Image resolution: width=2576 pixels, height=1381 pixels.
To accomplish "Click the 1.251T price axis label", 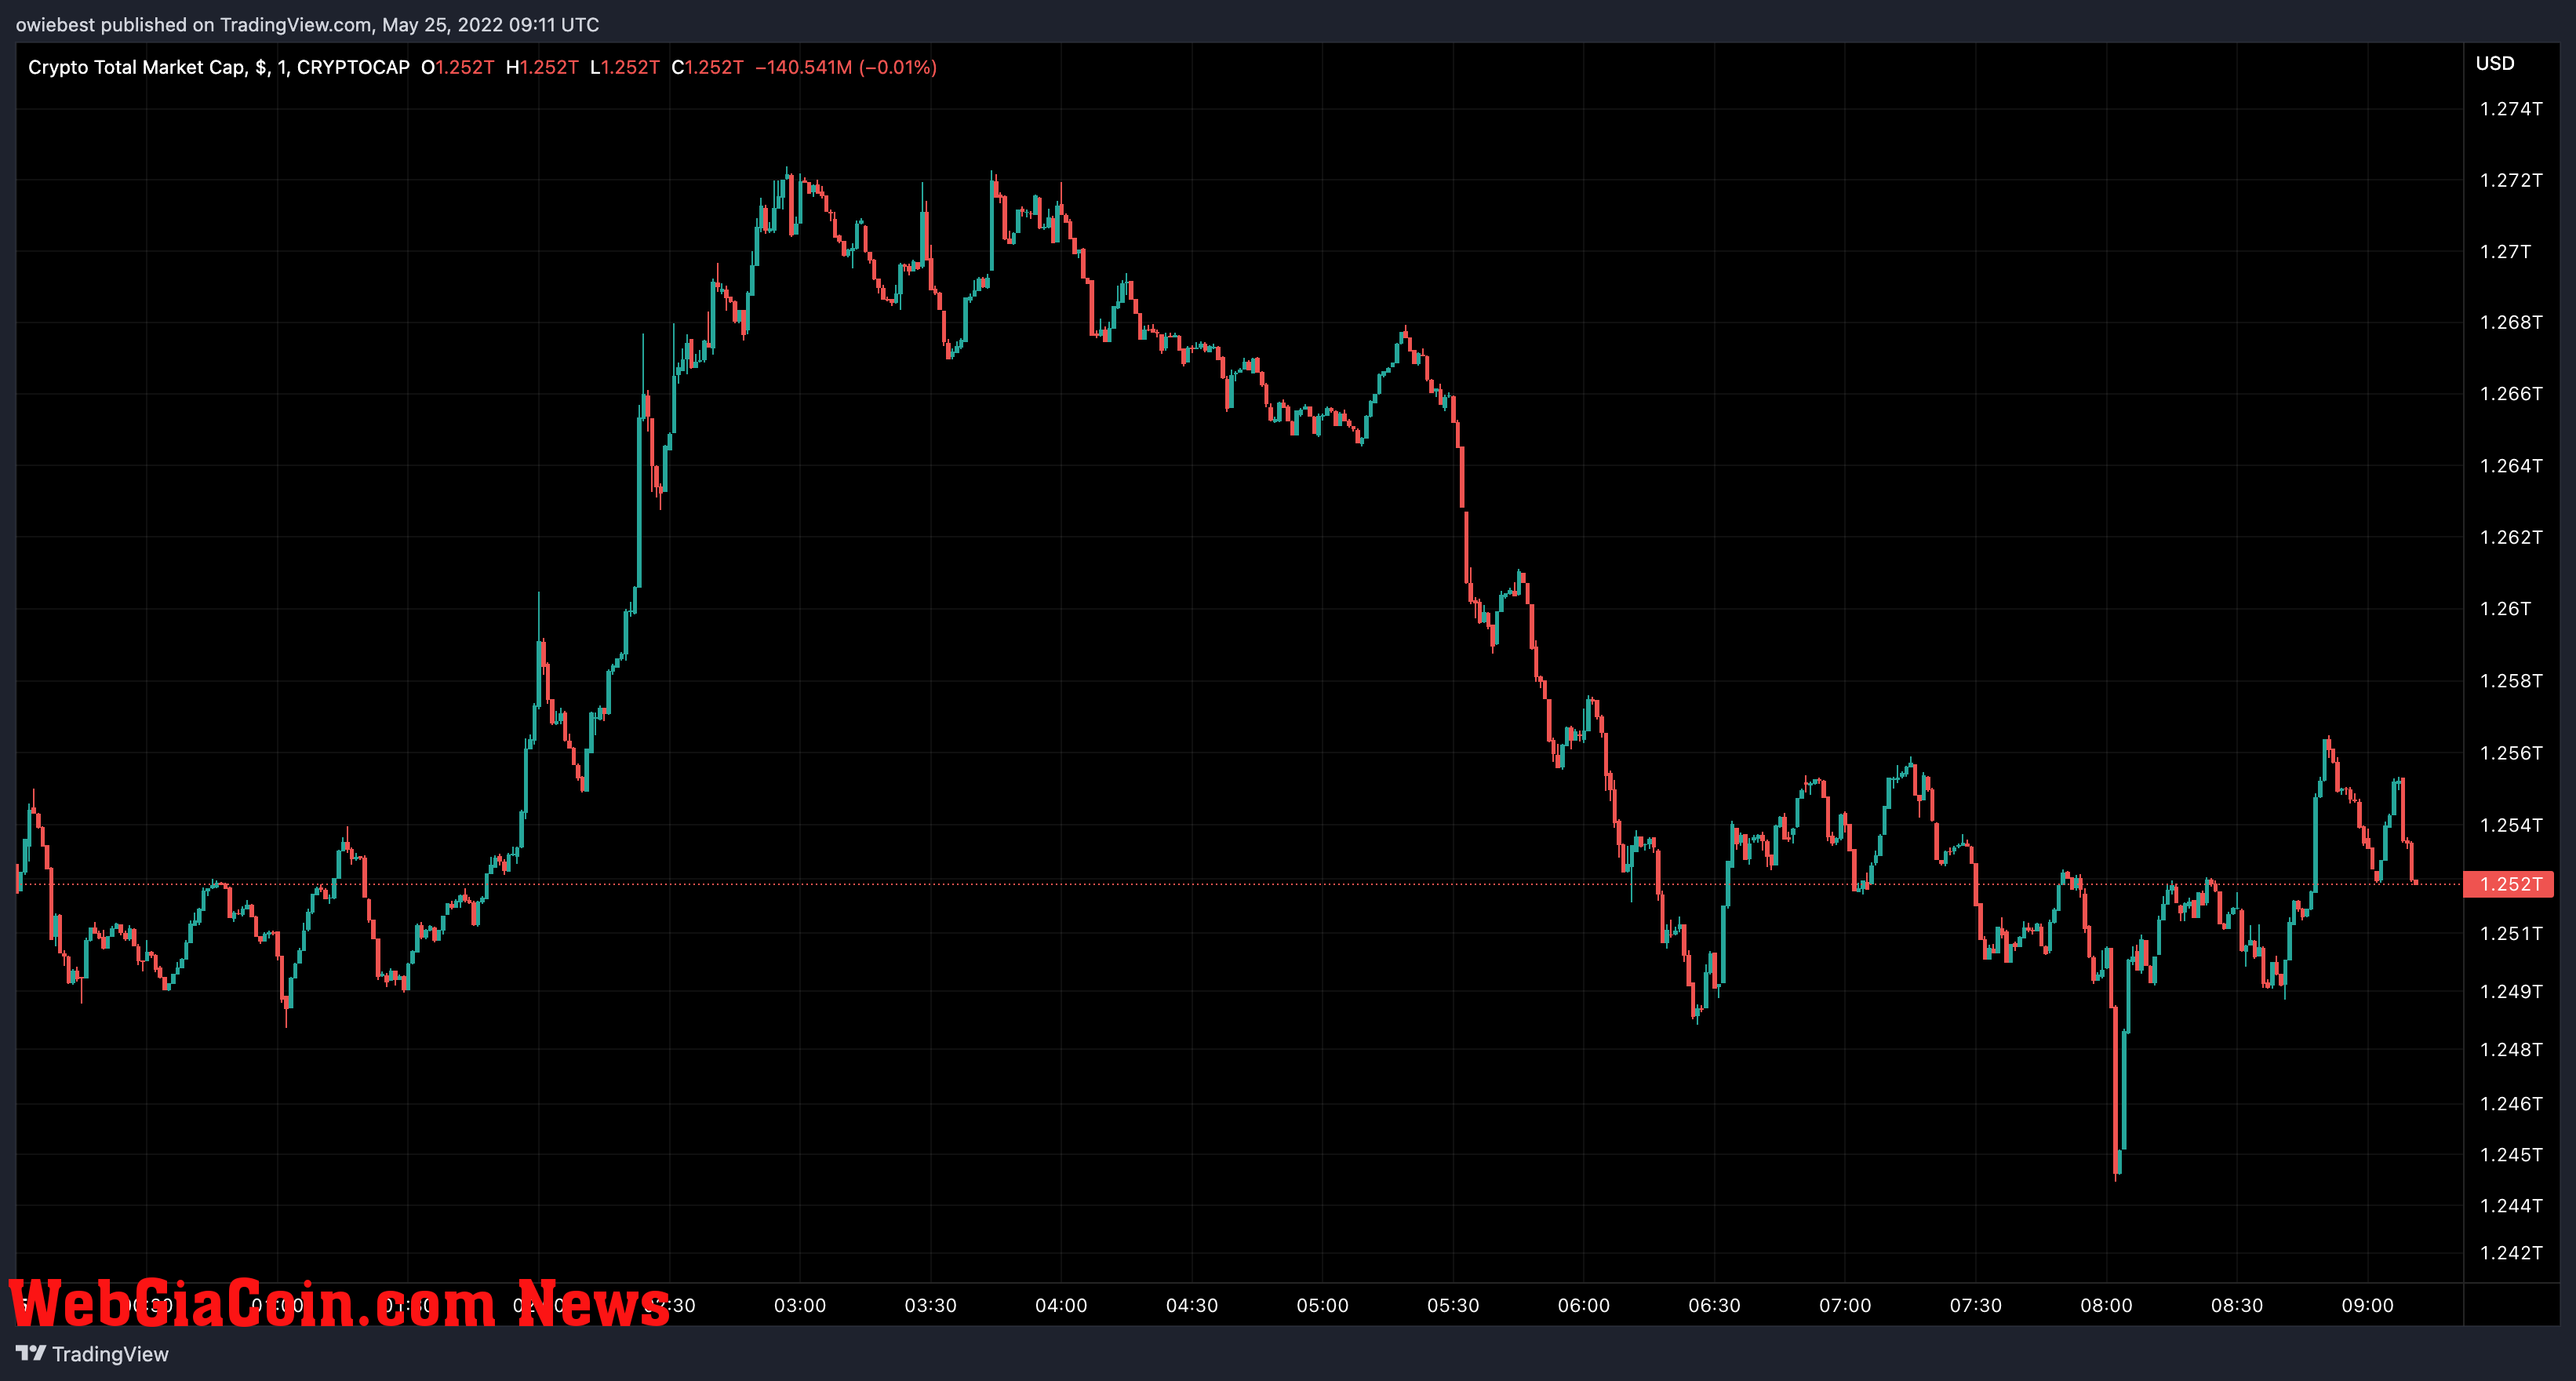I will coord(2511,933).
